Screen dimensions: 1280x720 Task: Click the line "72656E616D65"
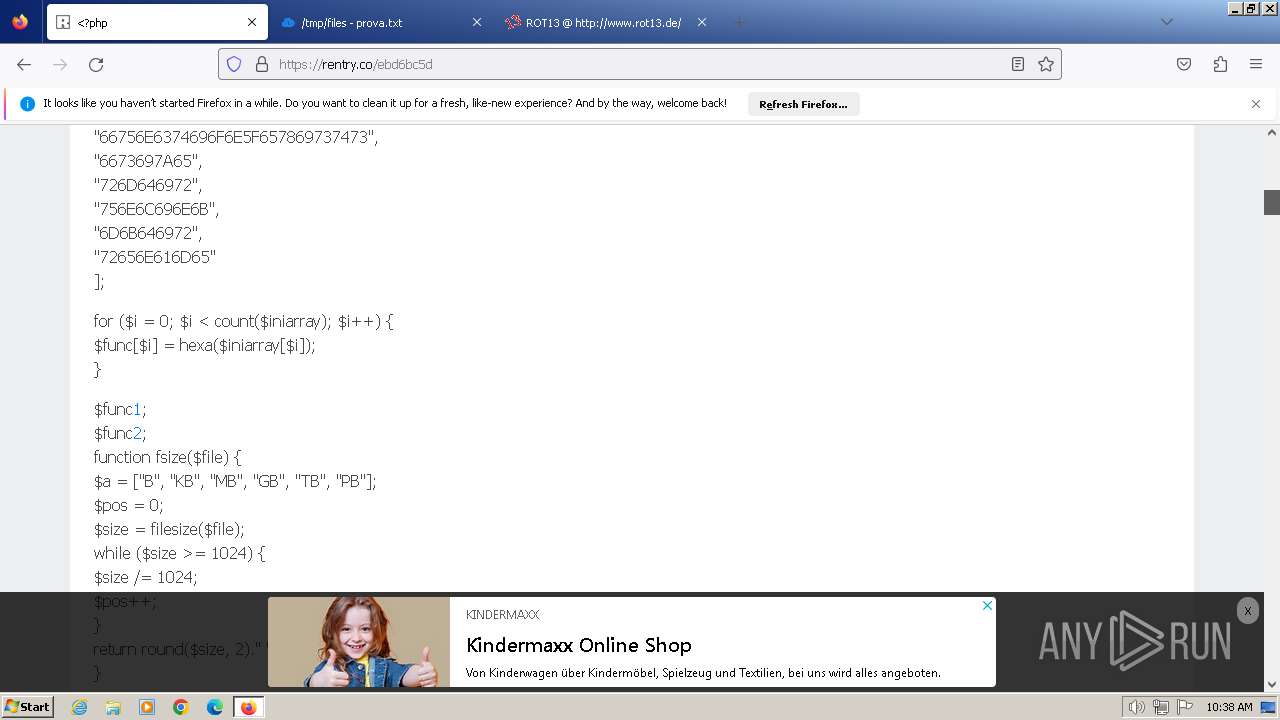tap(155, 257)
